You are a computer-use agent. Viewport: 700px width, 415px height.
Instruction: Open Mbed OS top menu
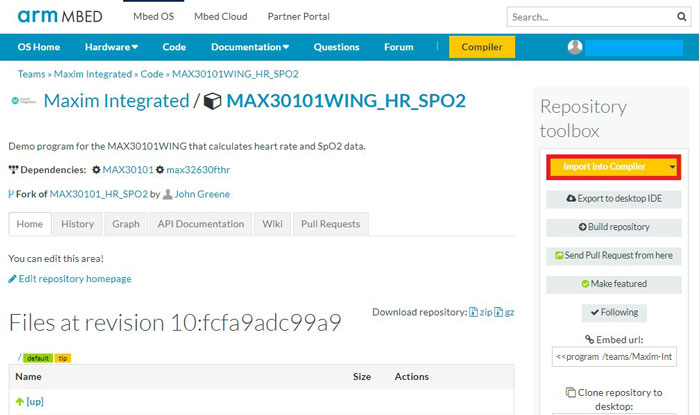(154, 17)
